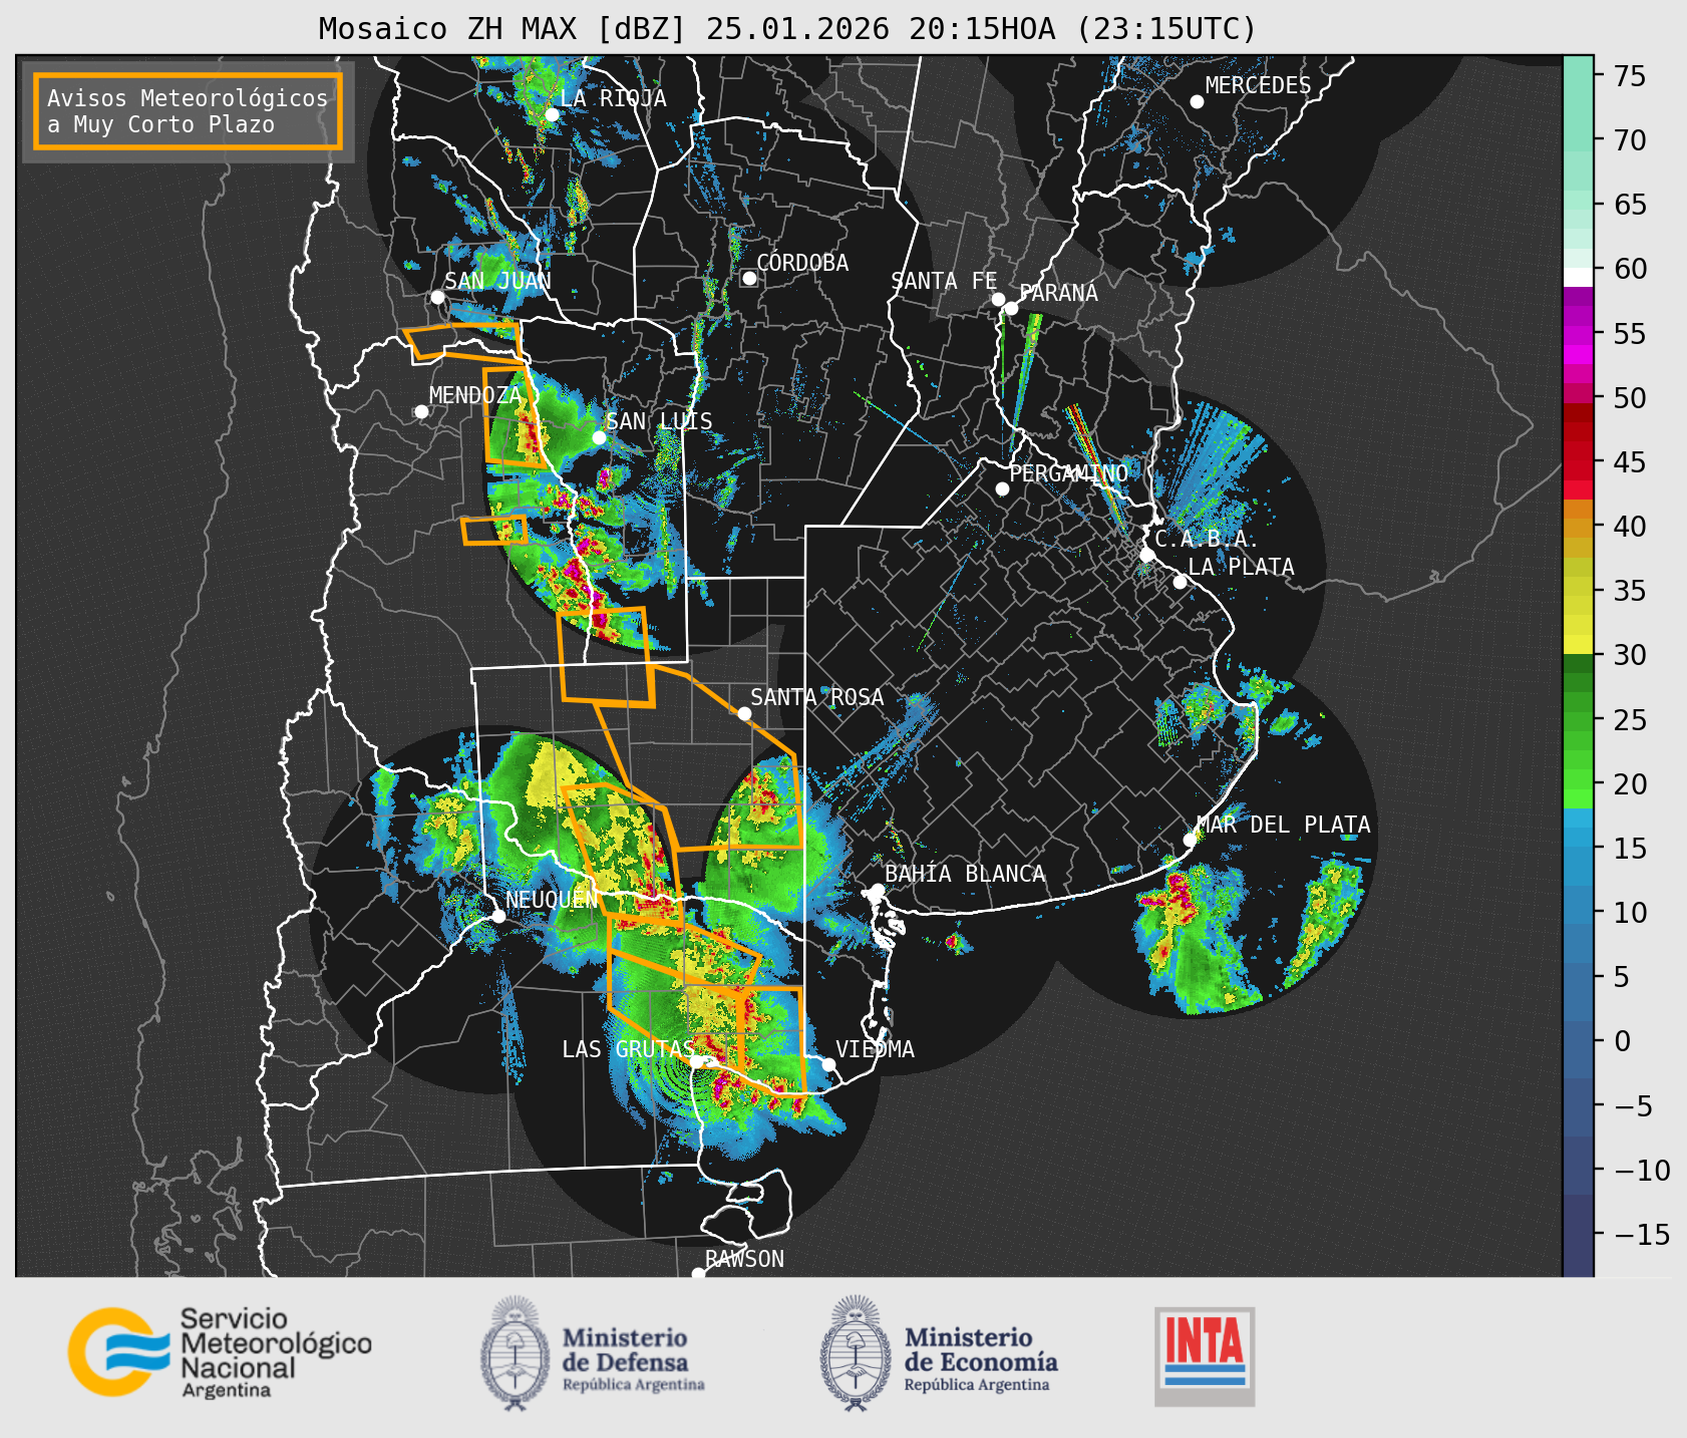1687x1438 pixels.
Task: Click the LA RIOJA city marker dot
Action: [x=551, y=115]
